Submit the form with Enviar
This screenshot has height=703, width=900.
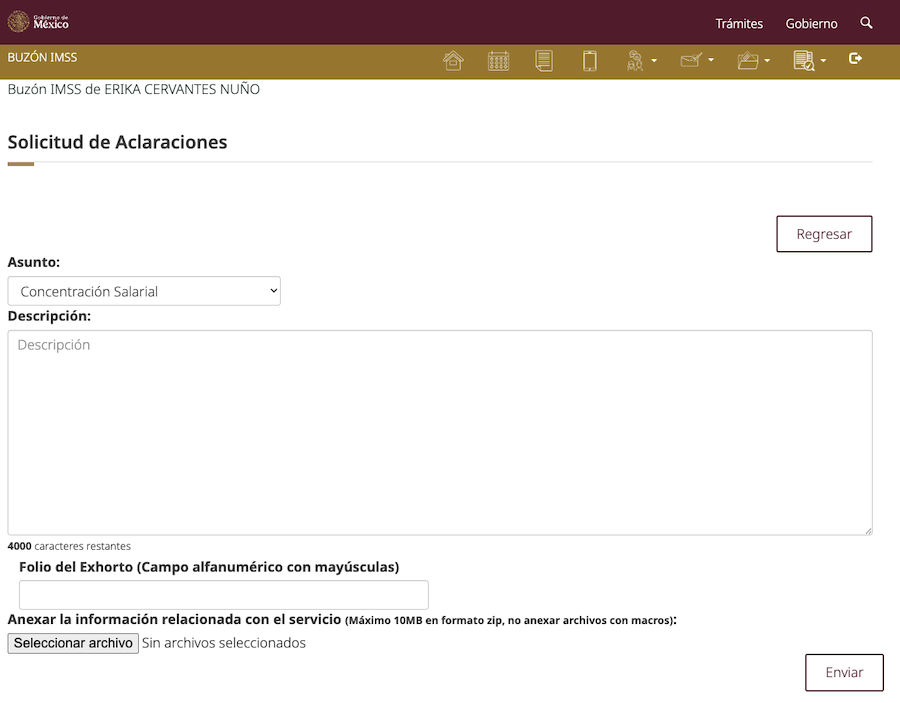pyautogui.click(x=844, y=673)
